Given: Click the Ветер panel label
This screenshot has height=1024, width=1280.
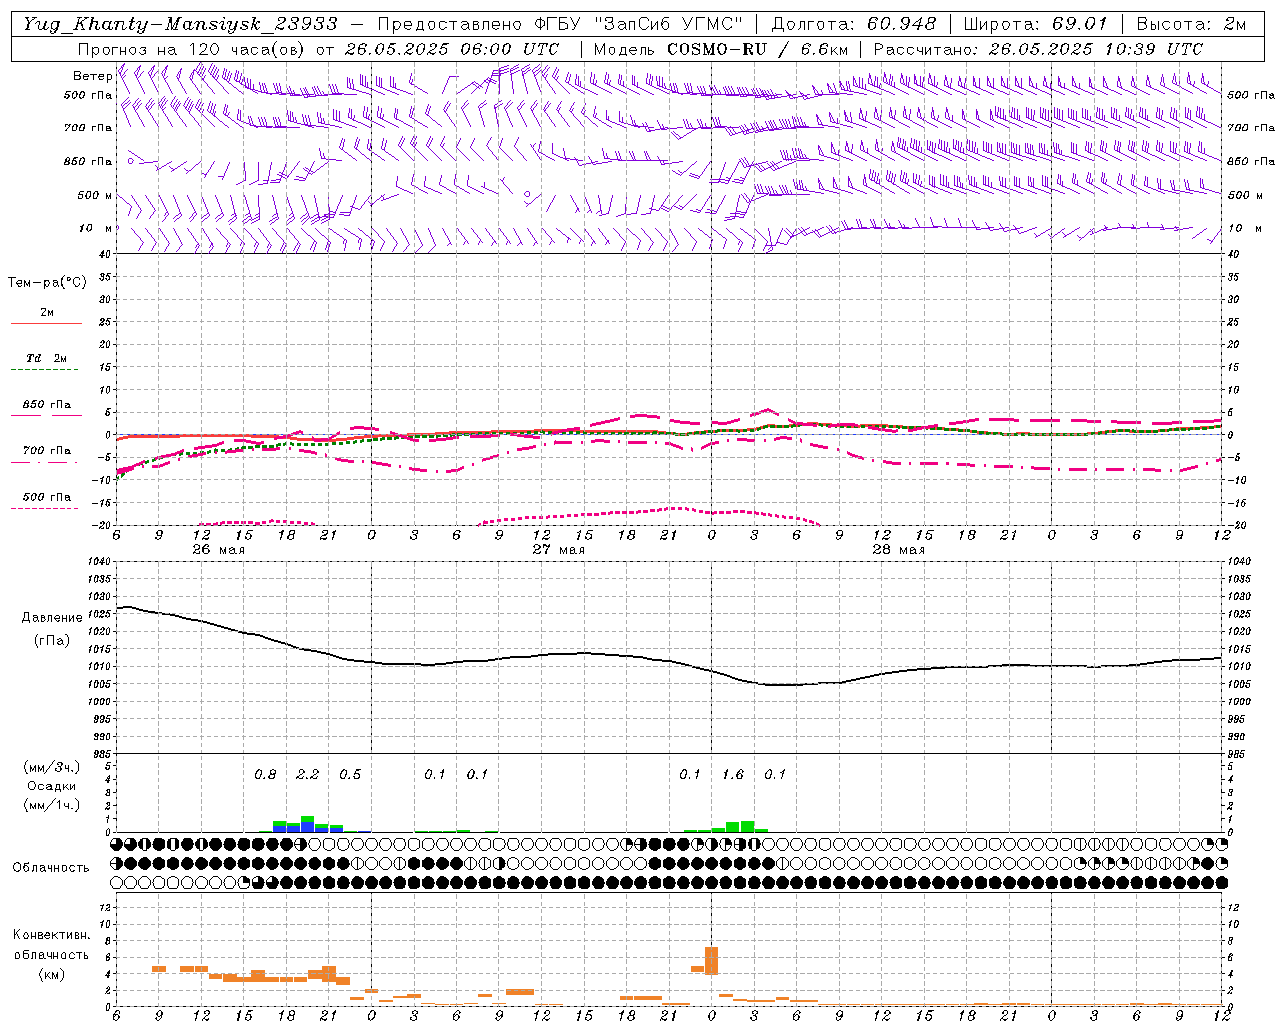Looking at the screenshot, I should (92, 76).
